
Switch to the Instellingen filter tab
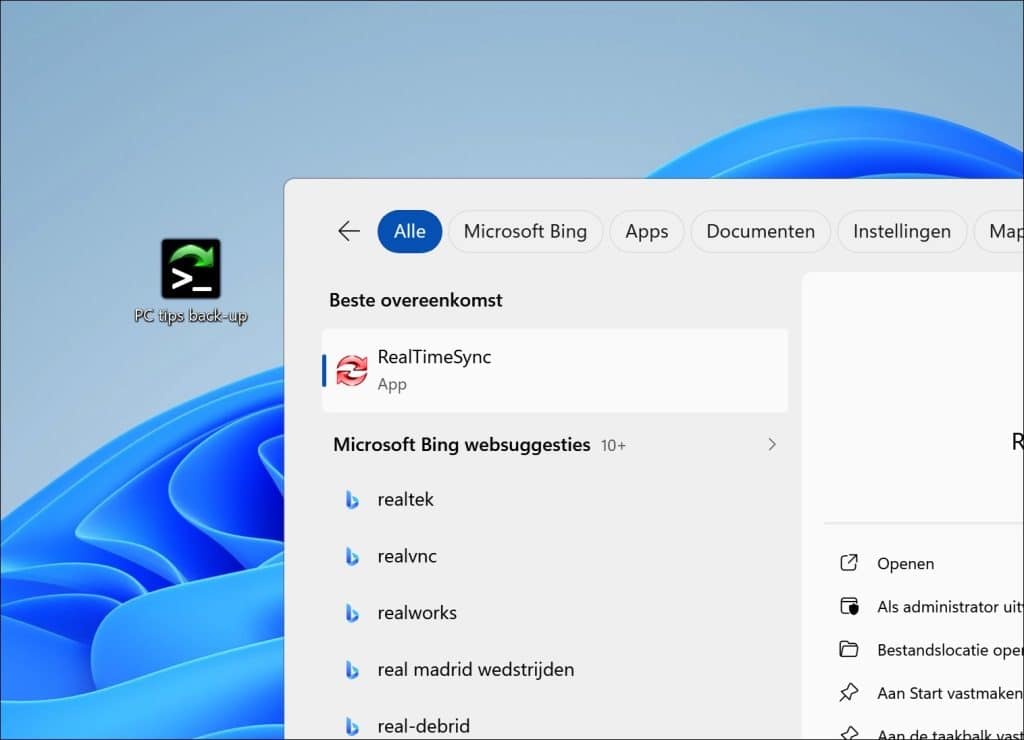(901, 231)
